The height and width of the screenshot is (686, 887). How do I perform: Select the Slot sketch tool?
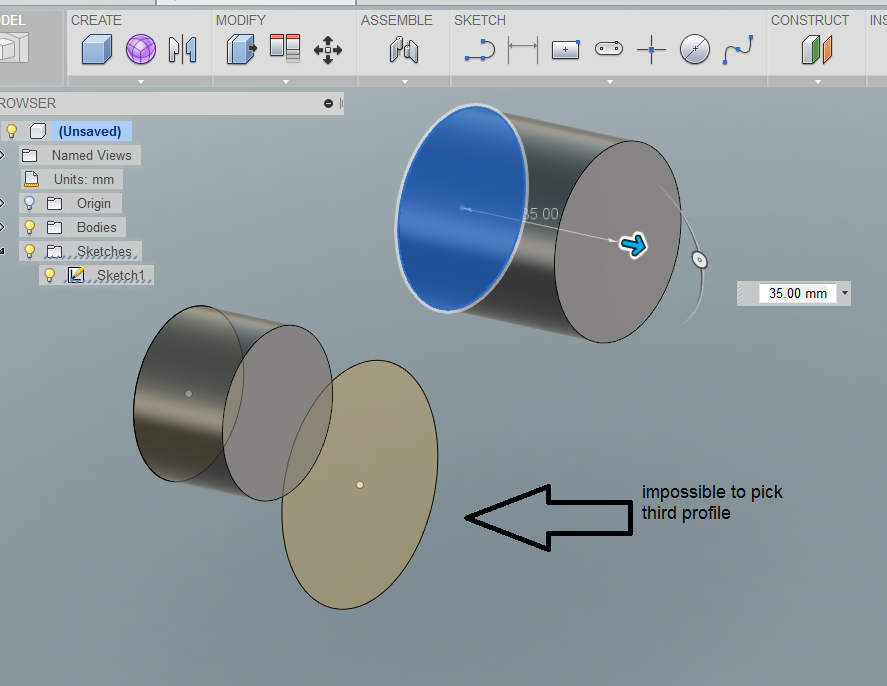(609, 49)
